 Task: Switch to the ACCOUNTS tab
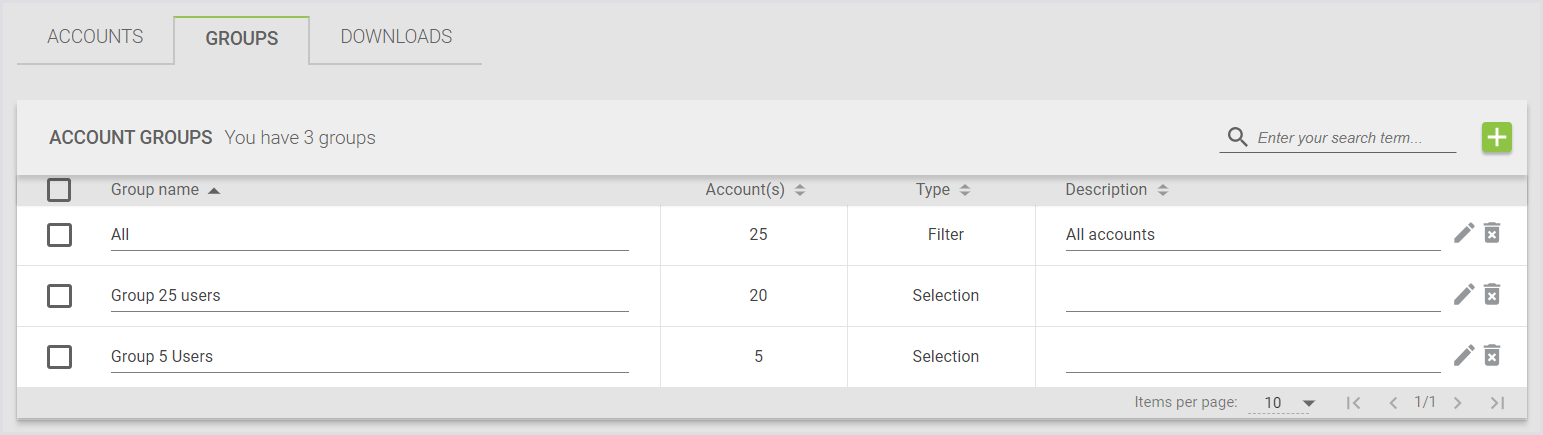click(95, 37)
